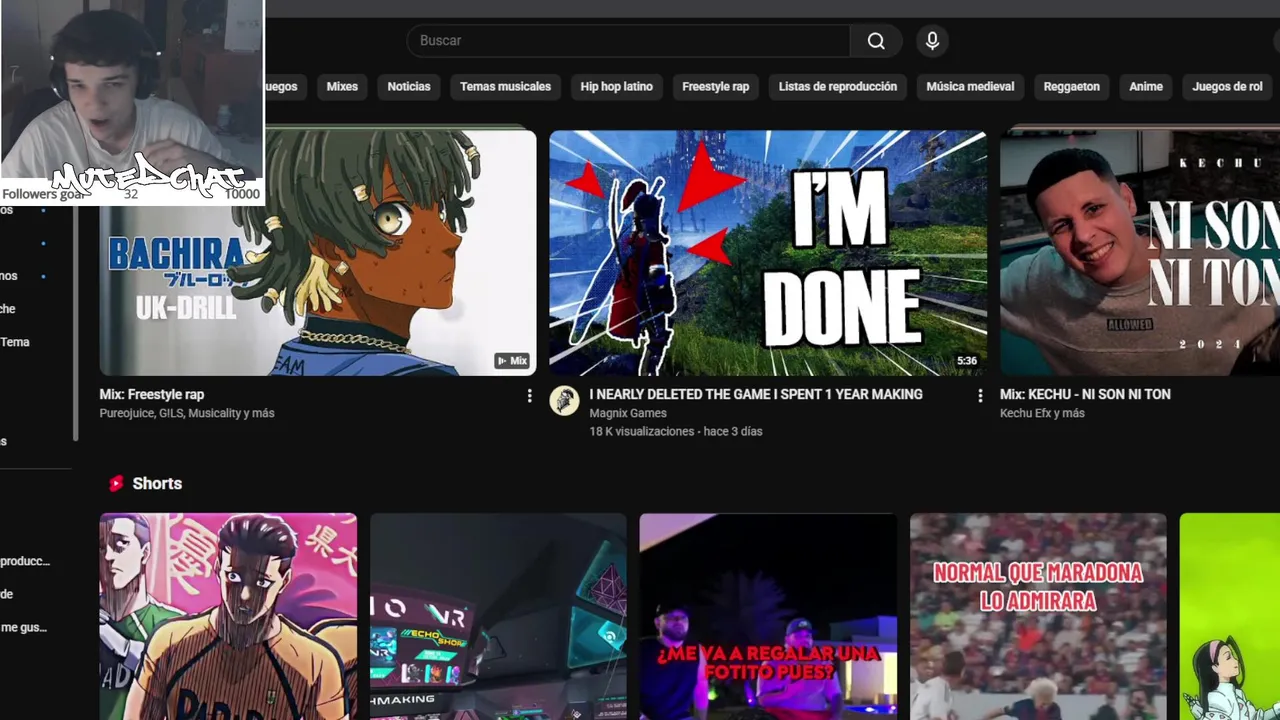1280x720 pixels.
Task: Open the I'M DONE video thumbnail
Action: click(768, 252)
